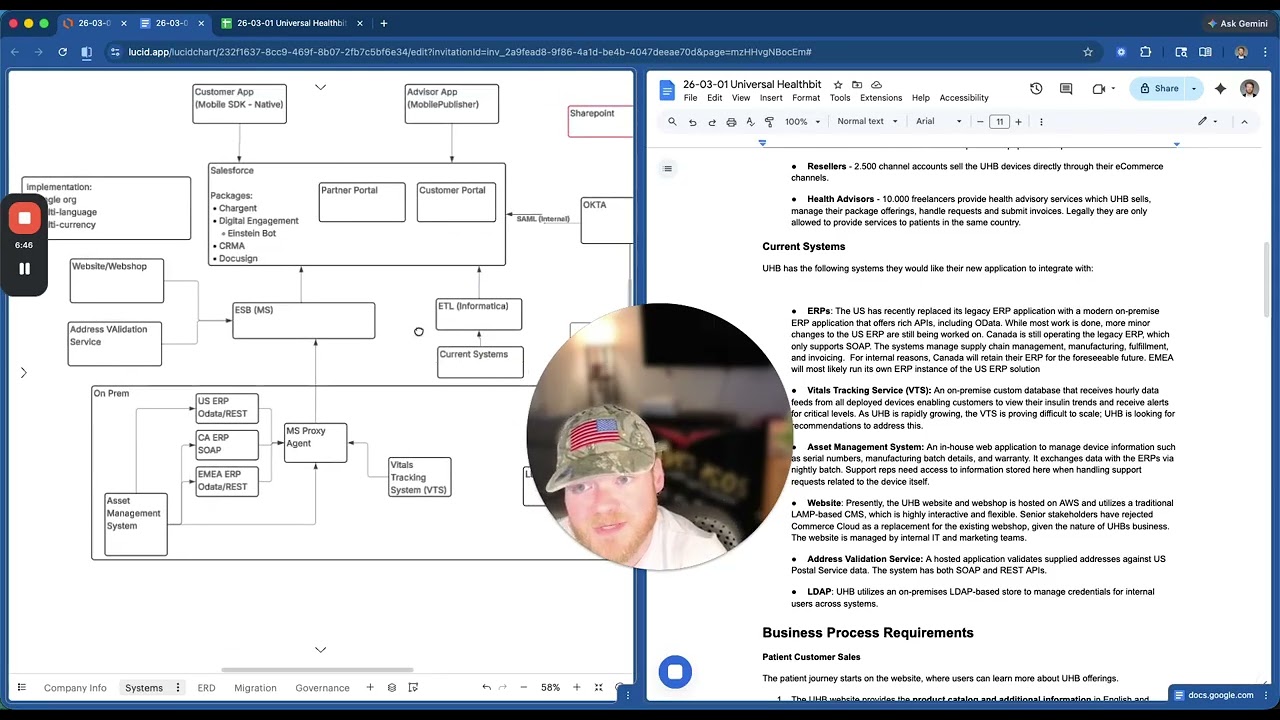Start a video call from Google Docs
The image size is (1280, 720).
tap(1099, 89)
